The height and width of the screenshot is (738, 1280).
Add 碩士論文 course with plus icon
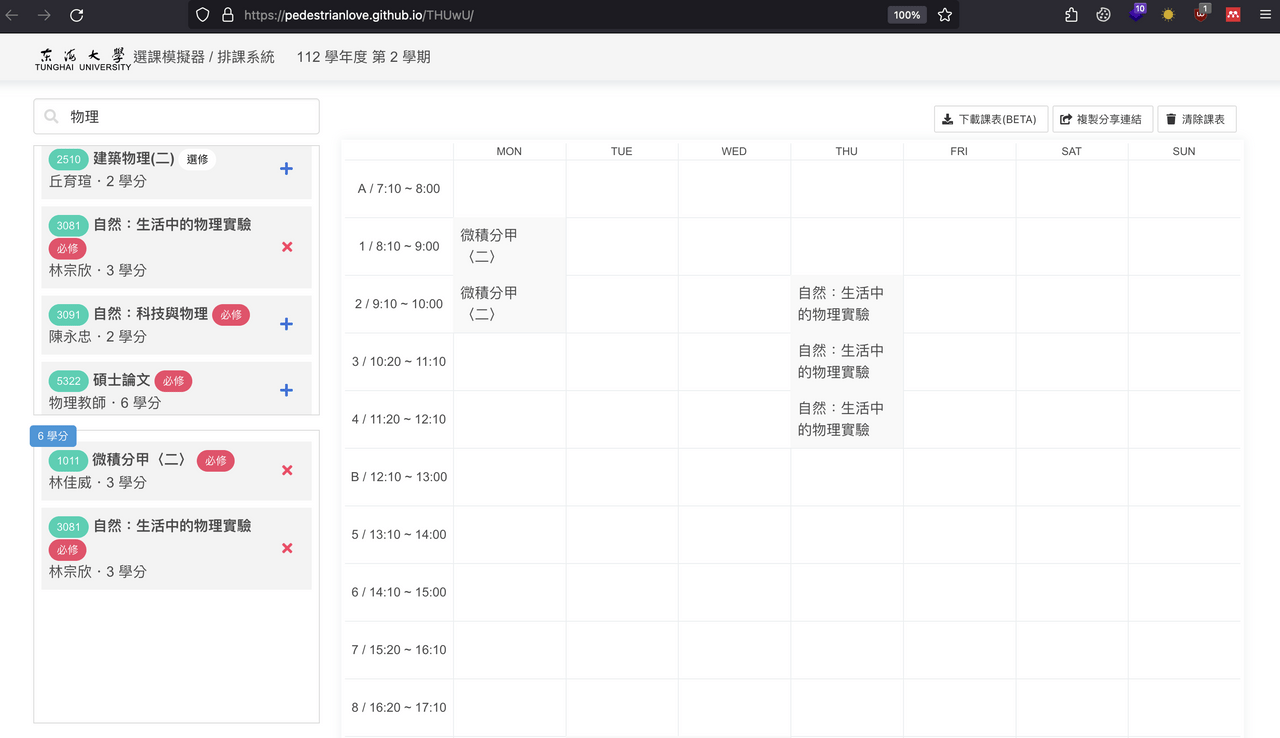point(286,390)
